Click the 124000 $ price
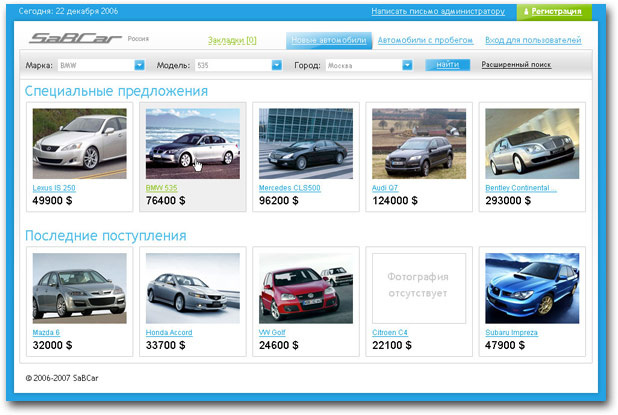The width and height of the screenshot is (618, 415). pyautogui.click(x=395, y=201)
